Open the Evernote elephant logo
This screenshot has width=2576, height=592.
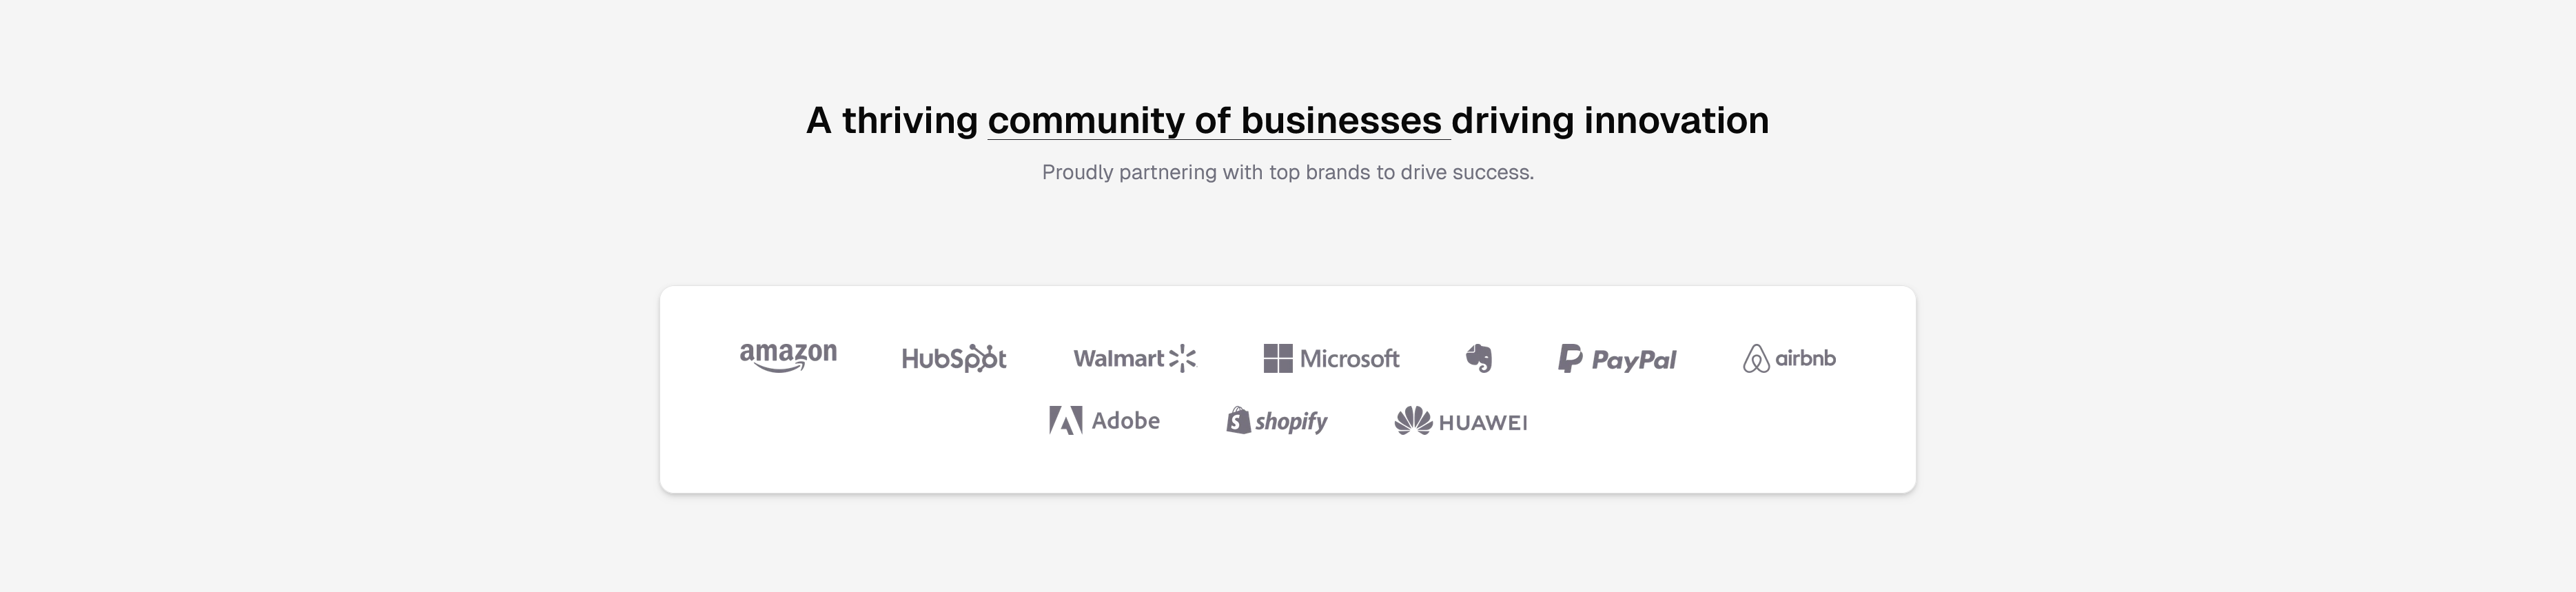coord(1479,358)
